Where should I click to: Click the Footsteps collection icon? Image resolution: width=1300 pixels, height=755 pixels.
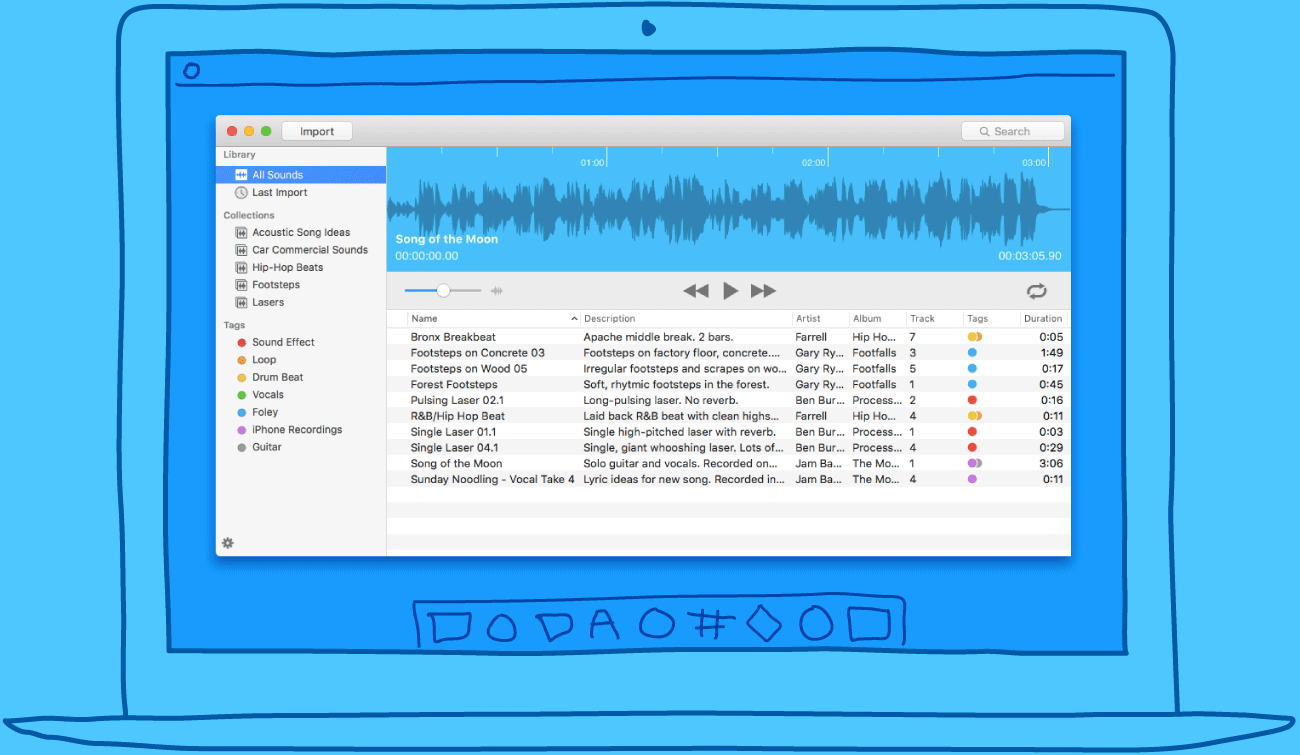pos(241,285)
